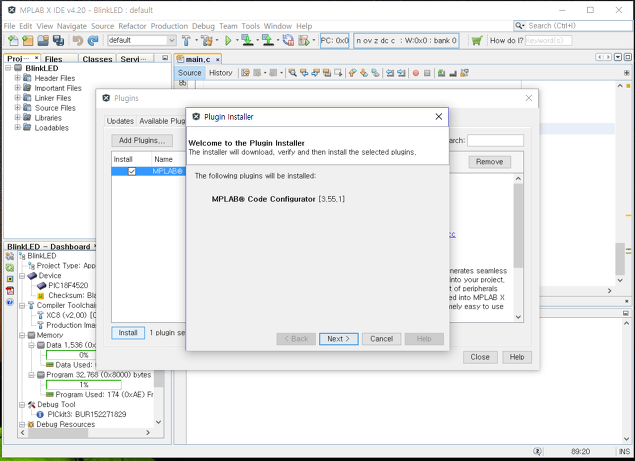
Task: Switch to Updates tab in Plugins window
Action: pos(120,121)
